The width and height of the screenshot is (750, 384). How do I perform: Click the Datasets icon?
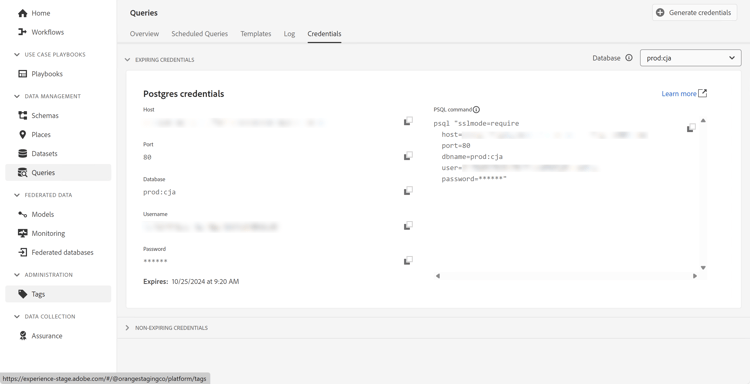point(22,154)
